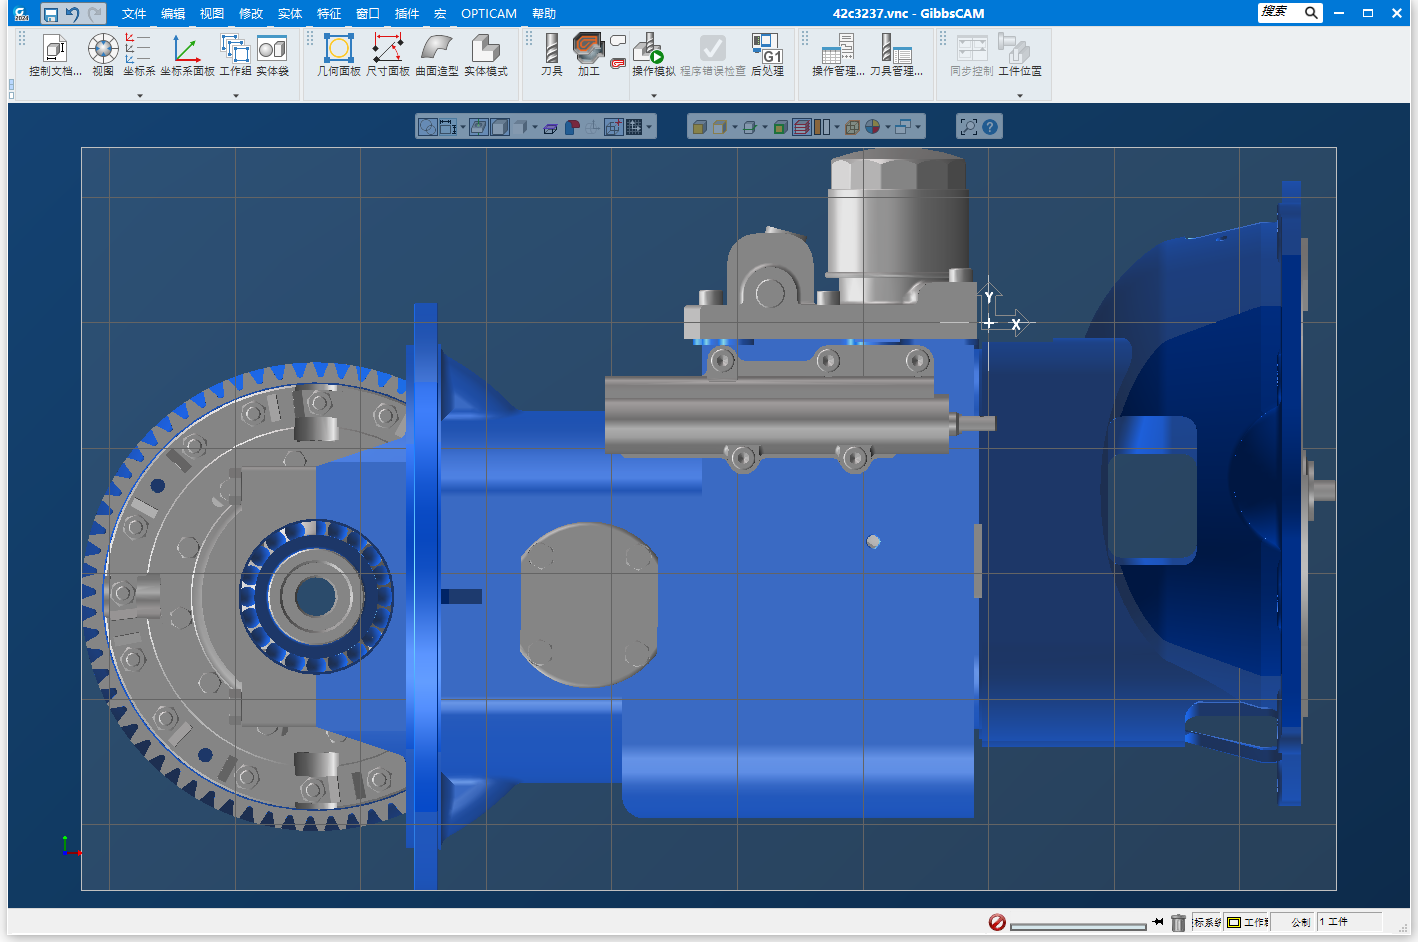Viewport: 1418px width, 942px height.
Task: Open the 控制文档 document control
Action: coord(55,55)
